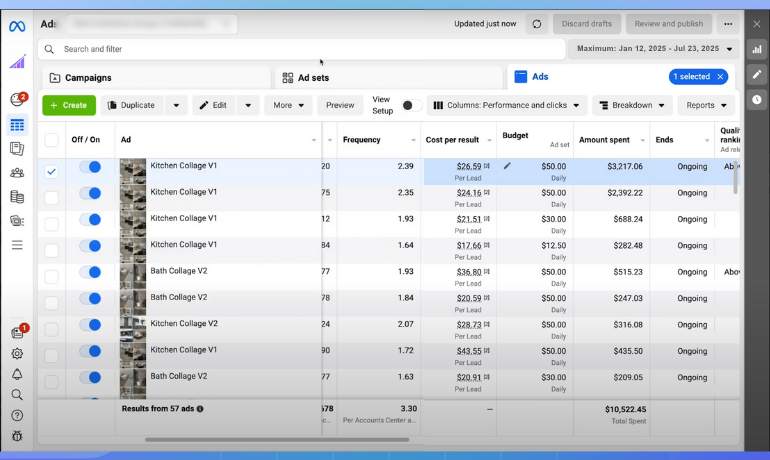
Task: Open Notifications bell icon
Action: pos(17,375)
